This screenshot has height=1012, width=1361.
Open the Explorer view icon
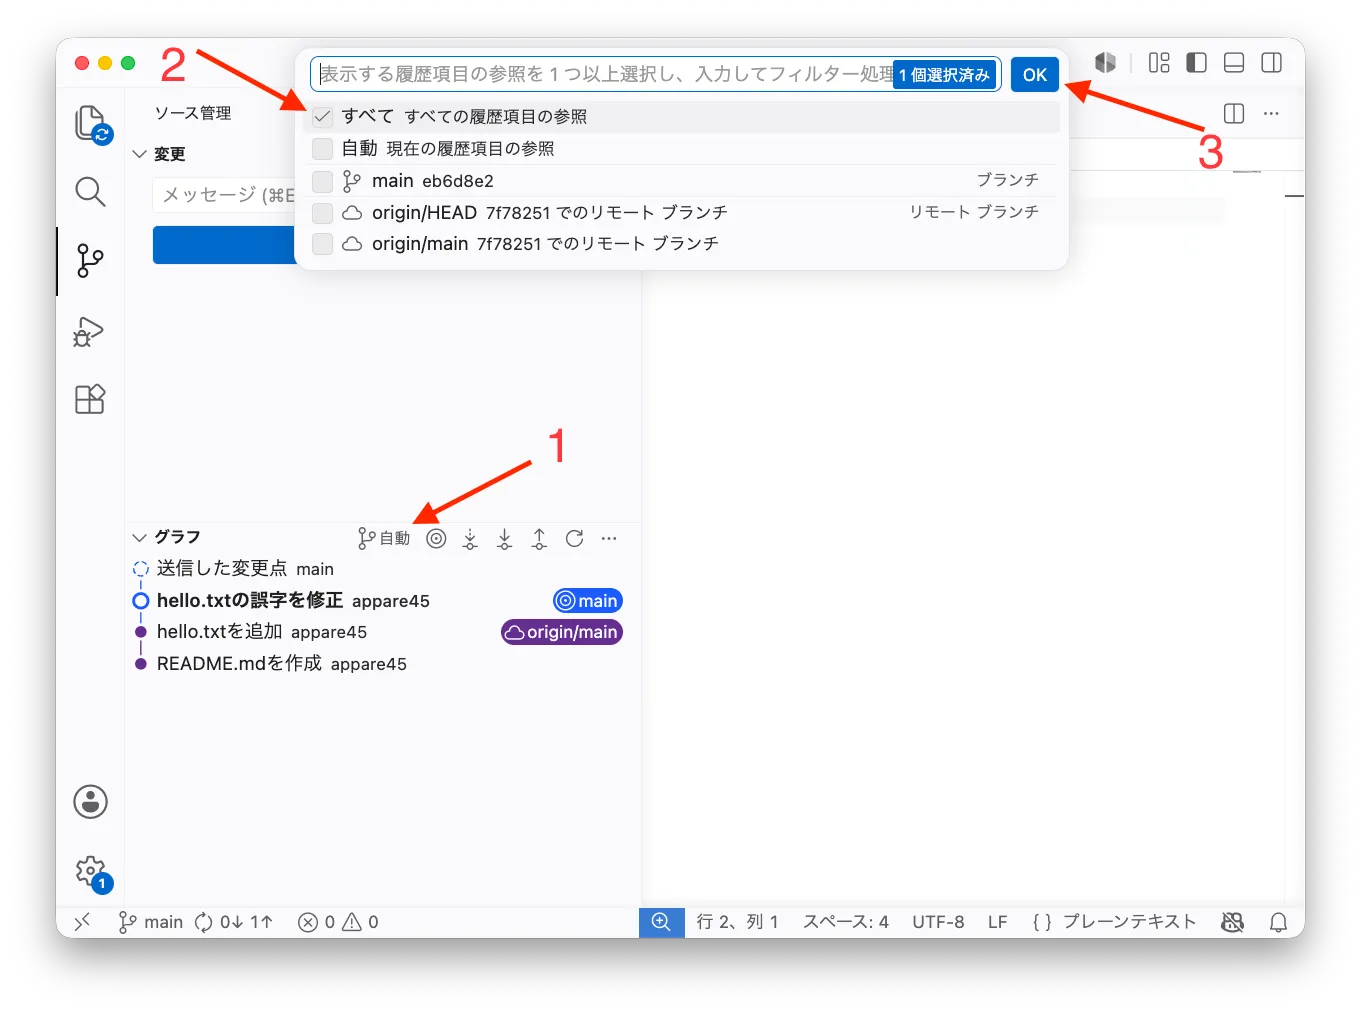tap(91, 124)
